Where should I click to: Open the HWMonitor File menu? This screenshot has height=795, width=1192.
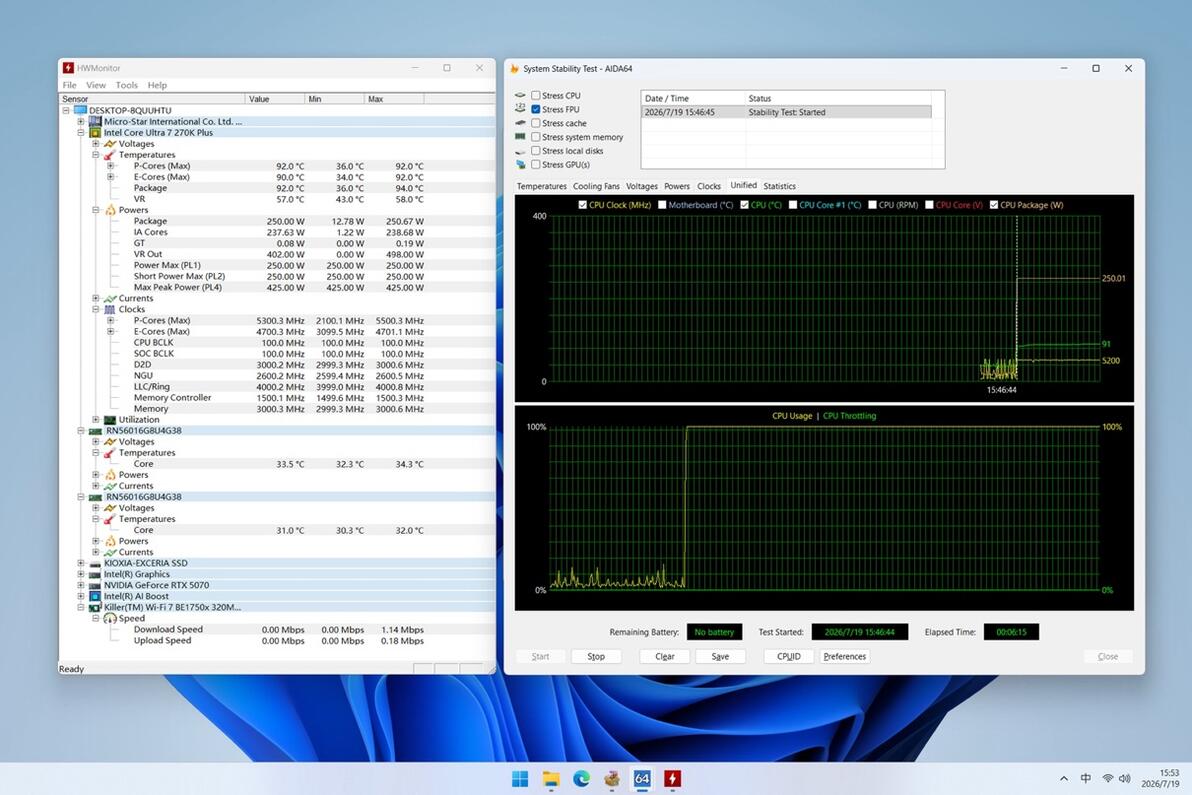69,85
